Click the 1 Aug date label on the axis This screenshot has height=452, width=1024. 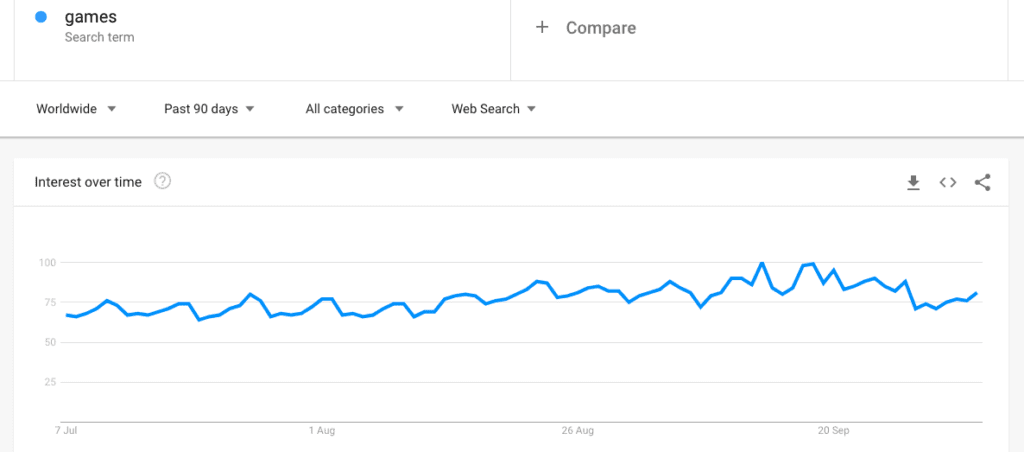(322, 431)
